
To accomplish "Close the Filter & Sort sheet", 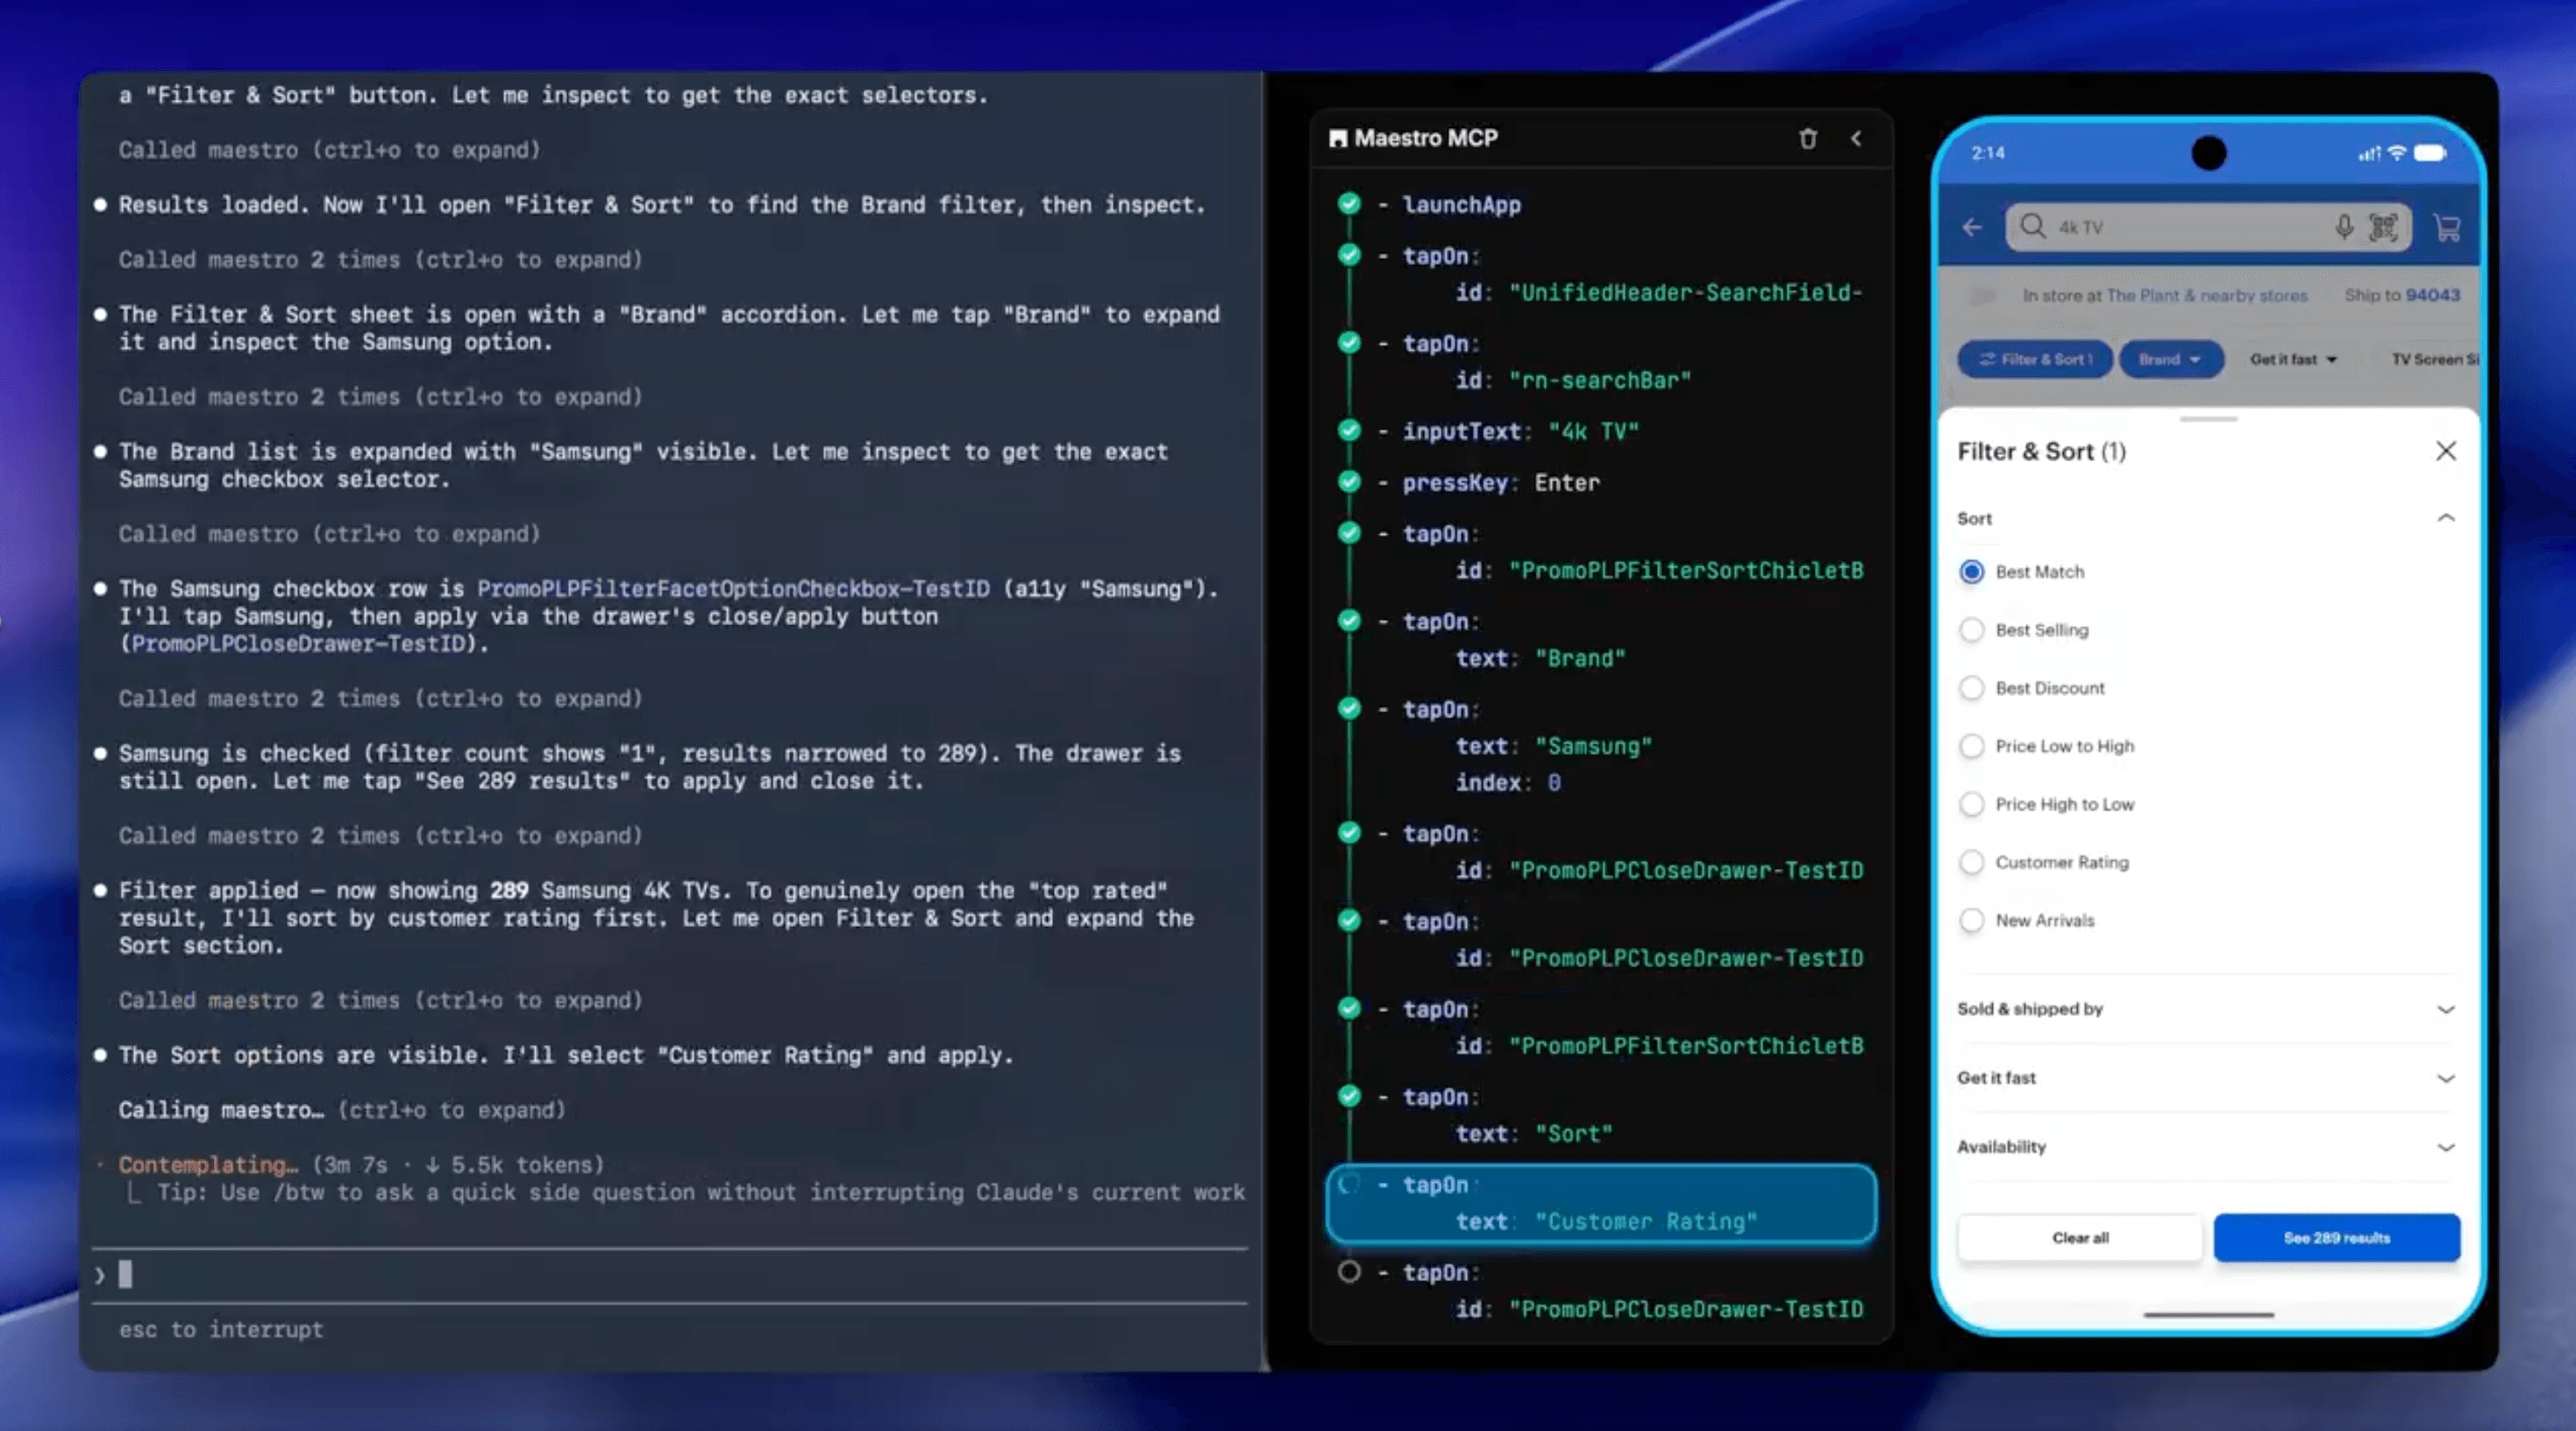I will coord(2446,451).
